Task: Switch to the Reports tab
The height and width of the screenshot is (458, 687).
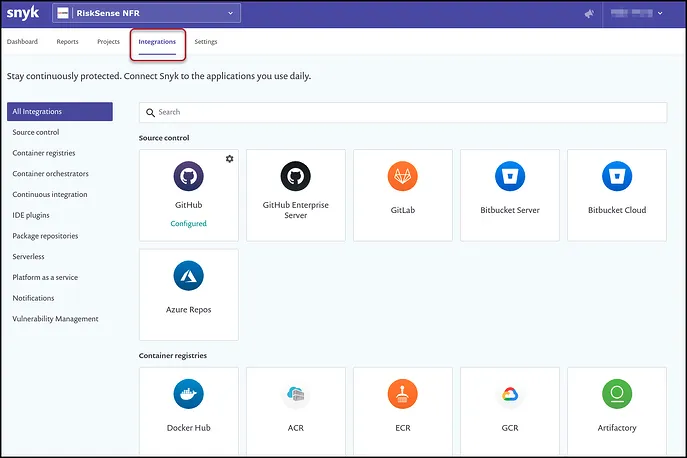Action: pyautogui.click(x=67, y=42)
